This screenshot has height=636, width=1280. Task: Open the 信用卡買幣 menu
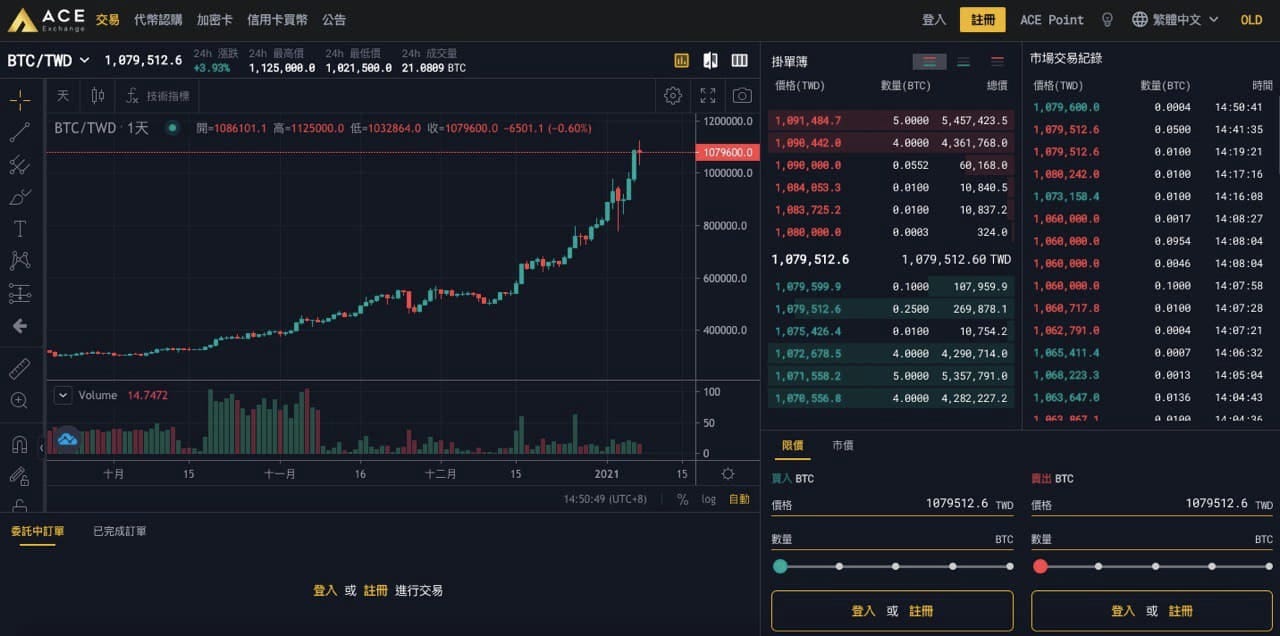[x=278, y=20]
